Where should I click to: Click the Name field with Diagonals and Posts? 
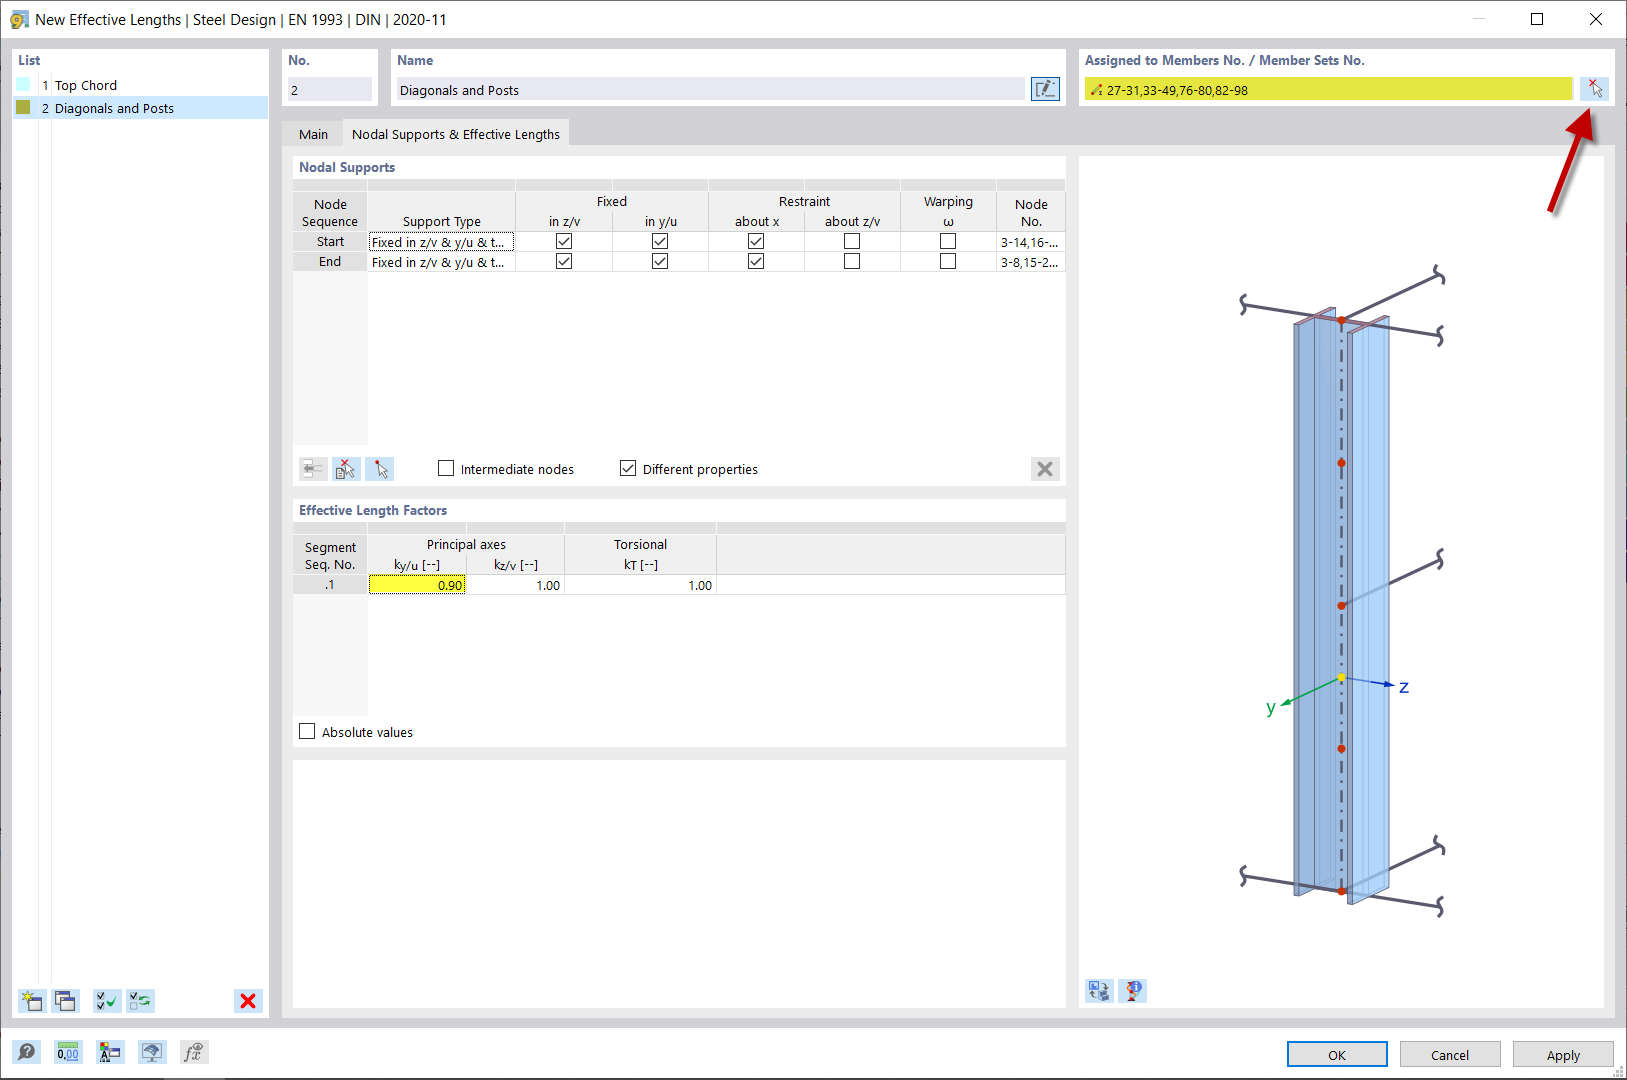tap(710, 90)
